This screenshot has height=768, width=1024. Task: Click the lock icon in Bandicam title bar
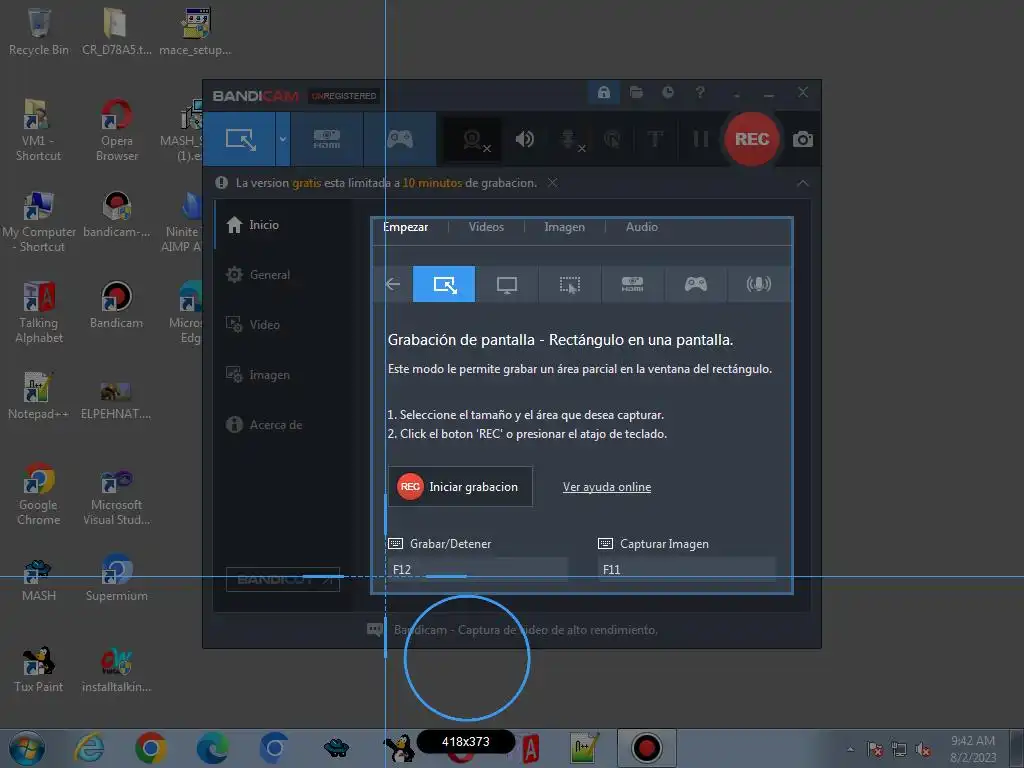(x=603, y=93)
